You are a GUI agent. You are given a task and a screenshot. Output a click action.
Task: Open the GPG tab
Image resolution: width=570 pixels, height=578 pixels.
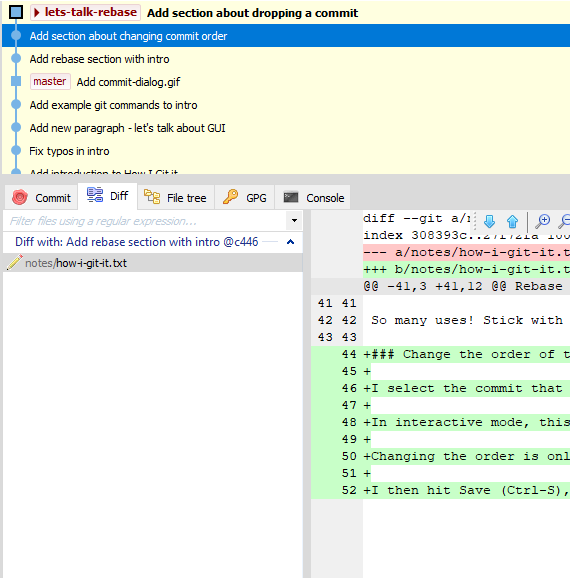(244, 198)
